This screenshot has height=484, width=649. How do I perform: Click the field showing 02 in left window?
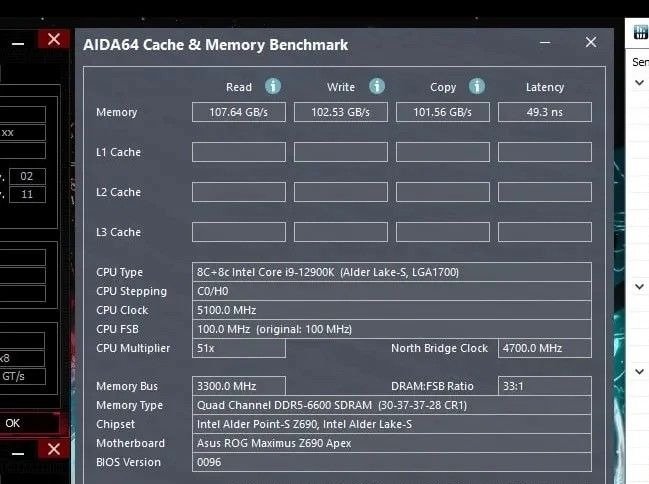(x=27, y=176)
